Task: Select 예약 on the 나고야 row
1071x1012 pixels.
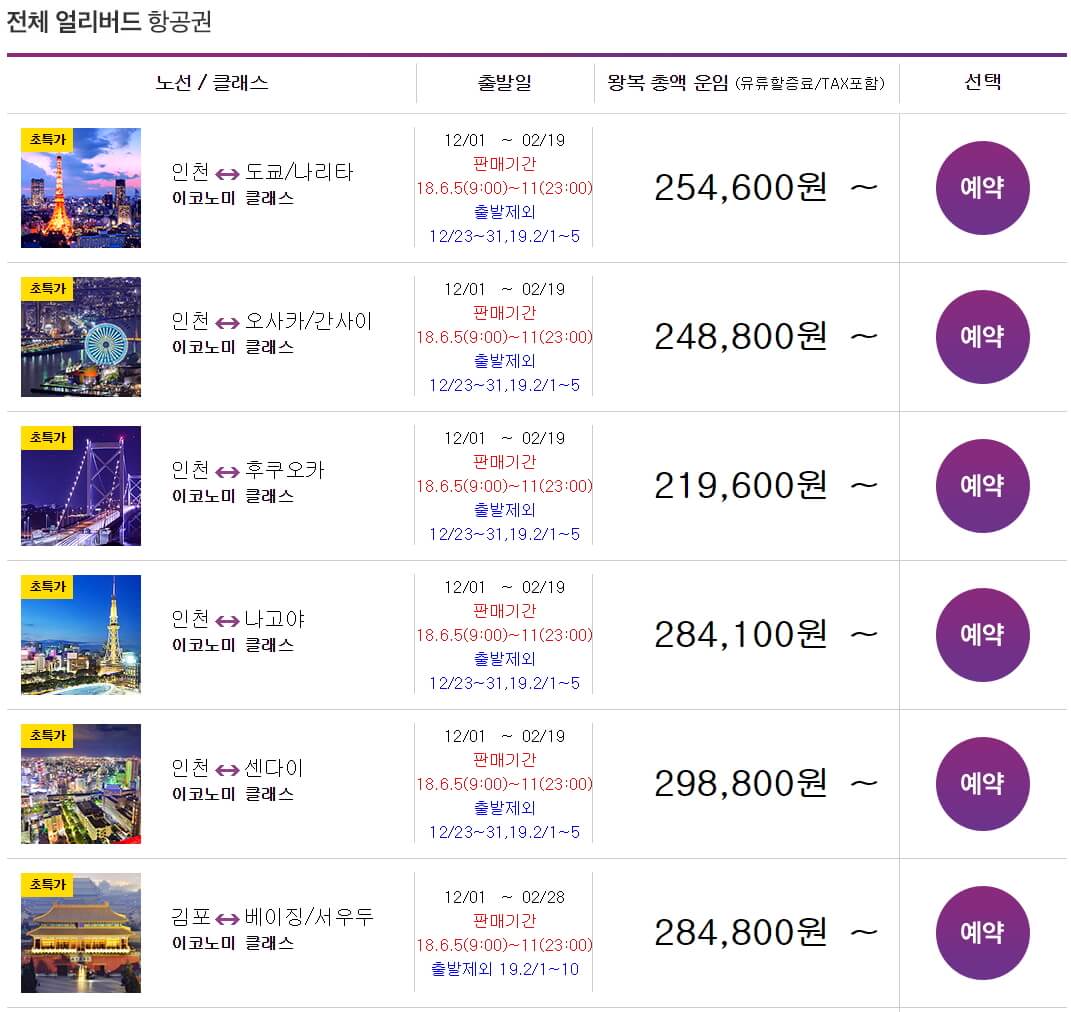Action: (x=982, y=635)
